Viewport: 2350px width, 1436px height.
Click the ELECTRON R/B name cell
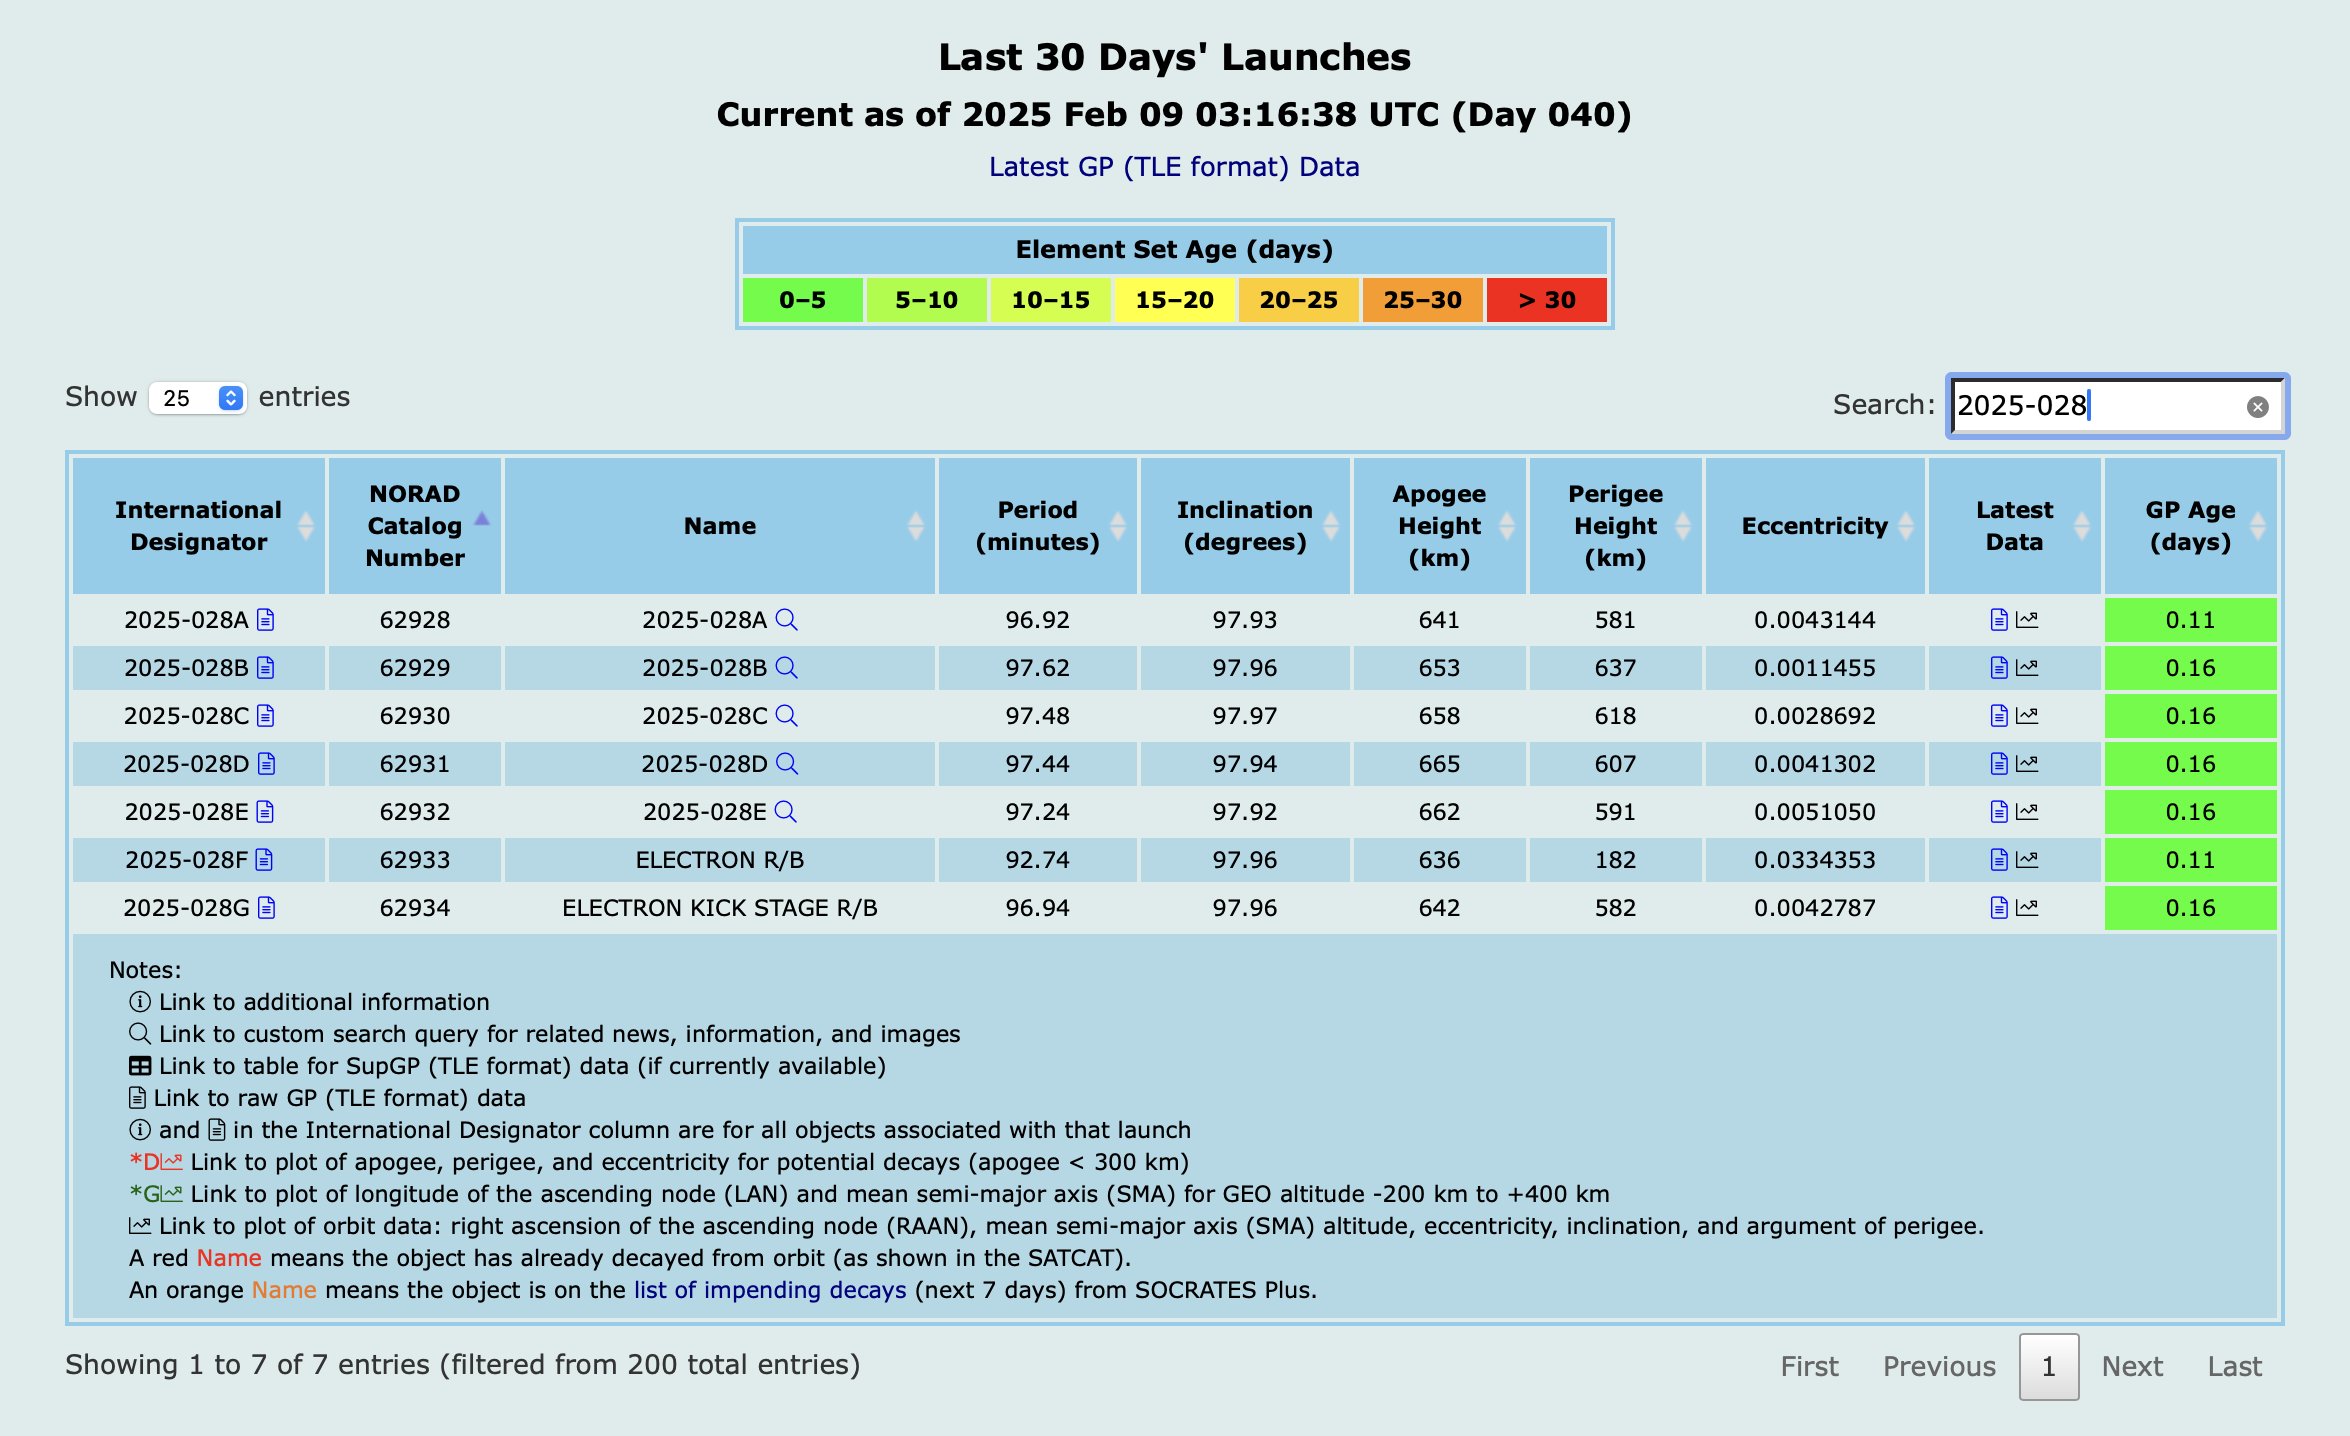pyautogui.click(x=720, y=860)
